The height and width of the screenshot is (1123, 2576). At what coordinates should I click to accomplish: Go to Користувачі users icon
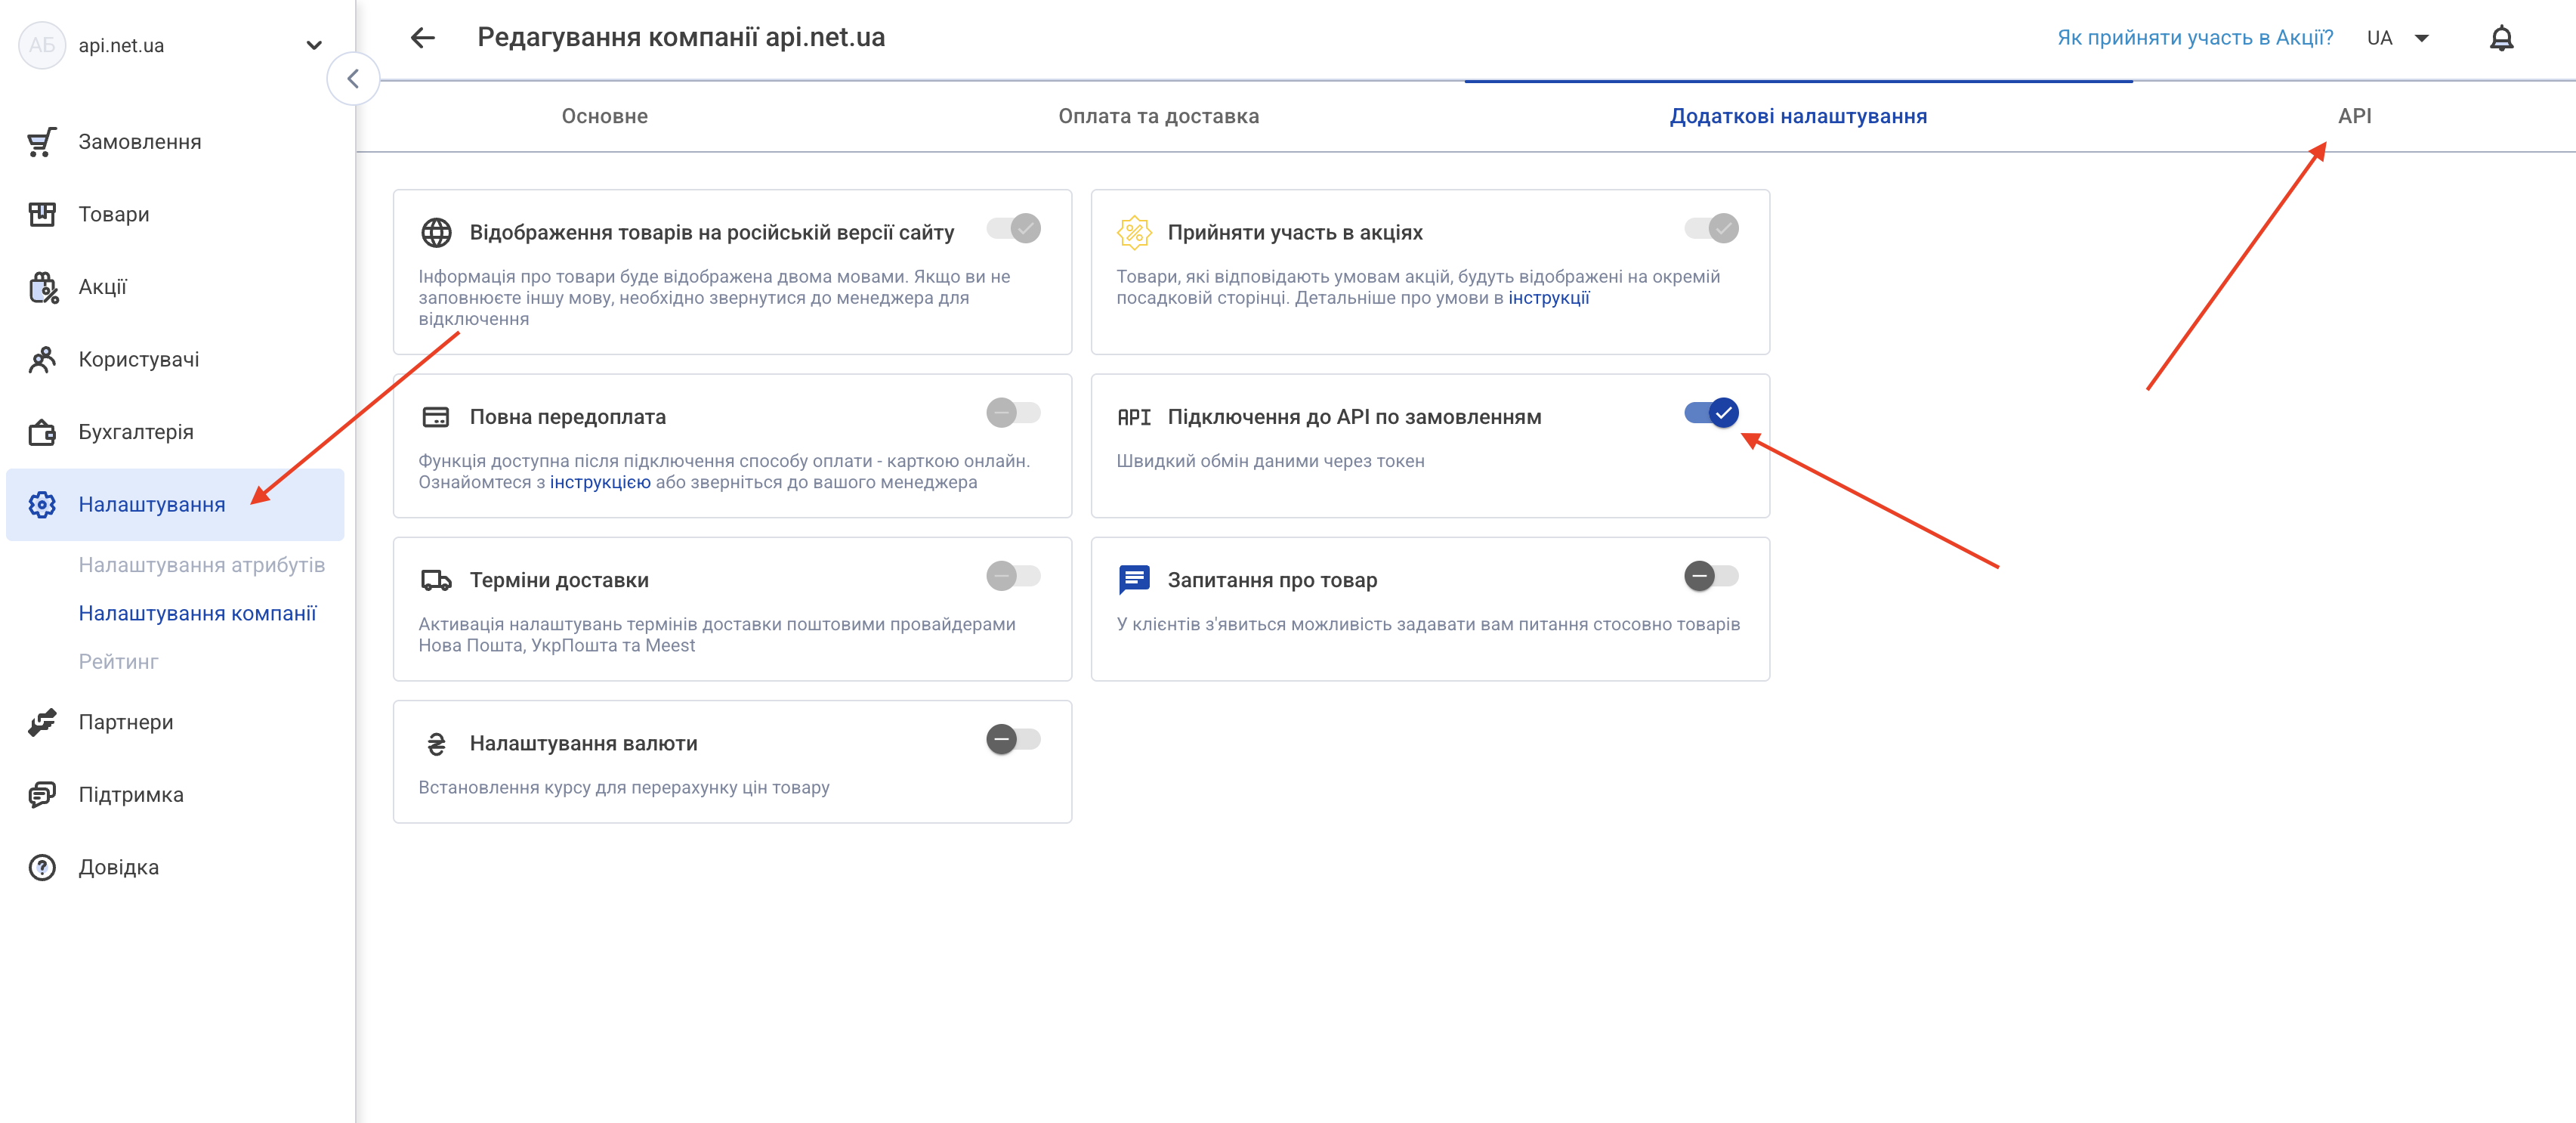[42, 359]
